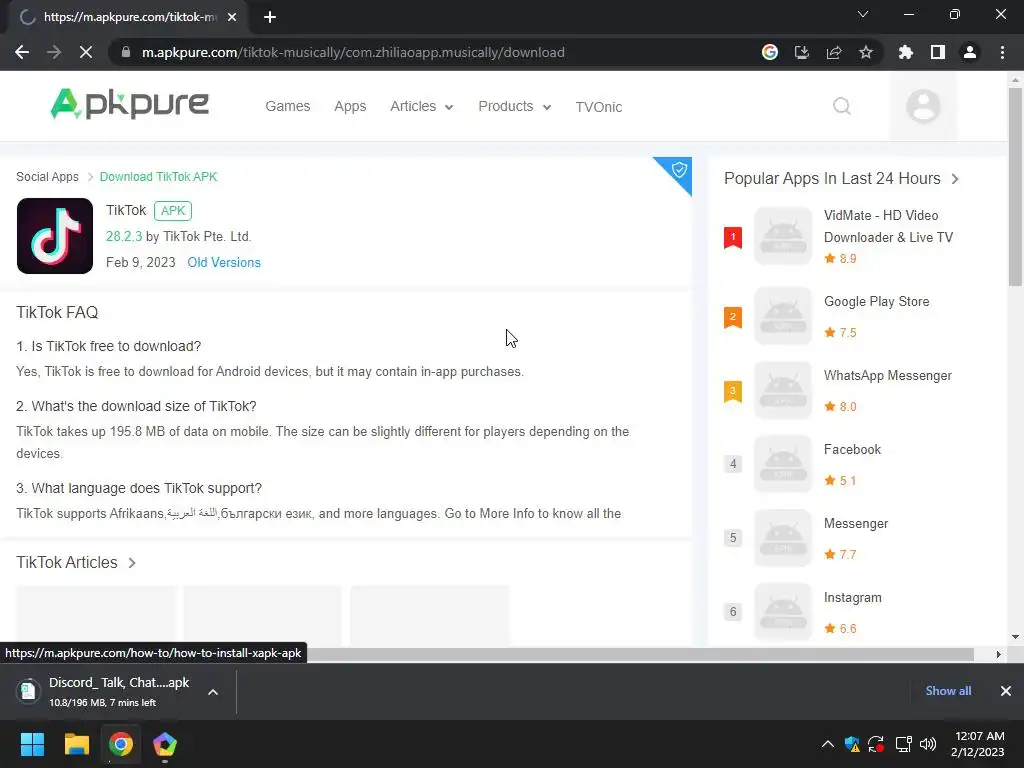1024x768 pixels.
Task: Open the Chrome profile icon
Action: coord(970,52)
